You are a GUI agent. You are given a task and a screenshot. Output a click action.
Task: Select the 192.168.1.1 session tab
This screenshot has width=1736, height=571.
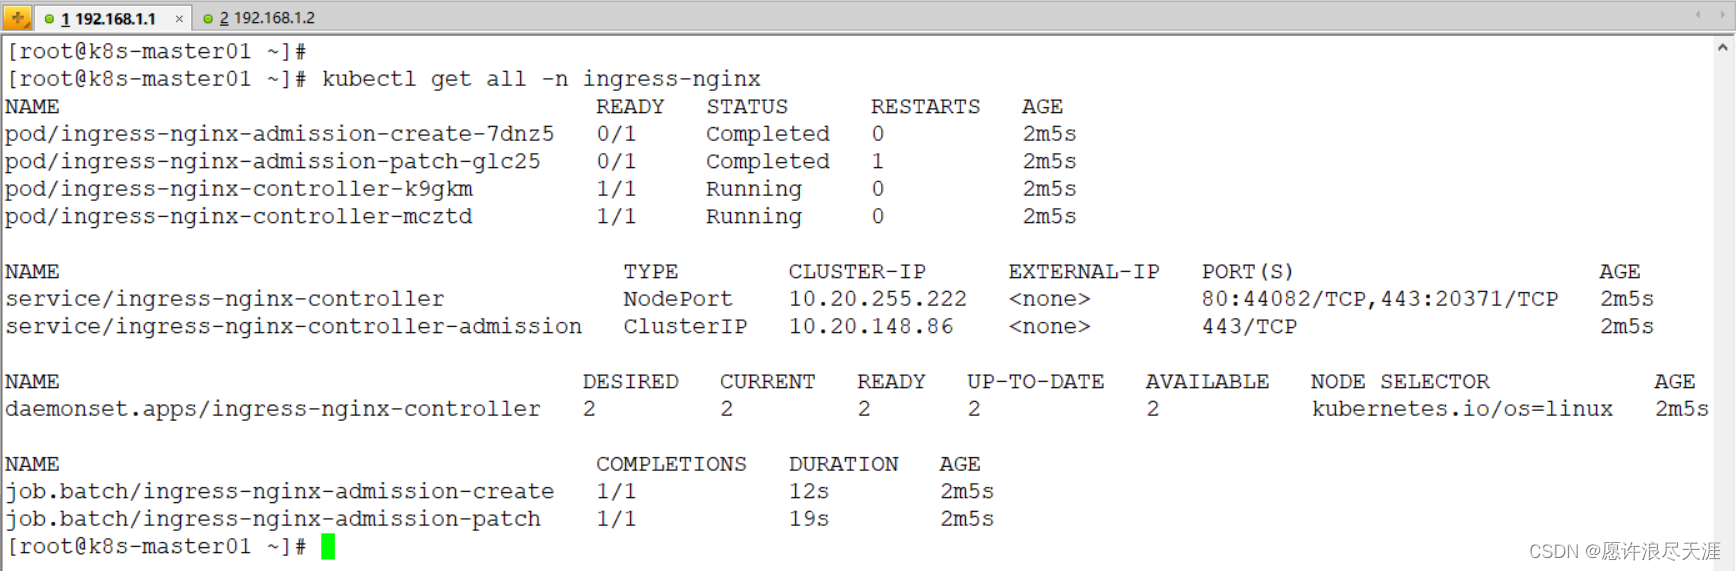[x=114, y=19]
